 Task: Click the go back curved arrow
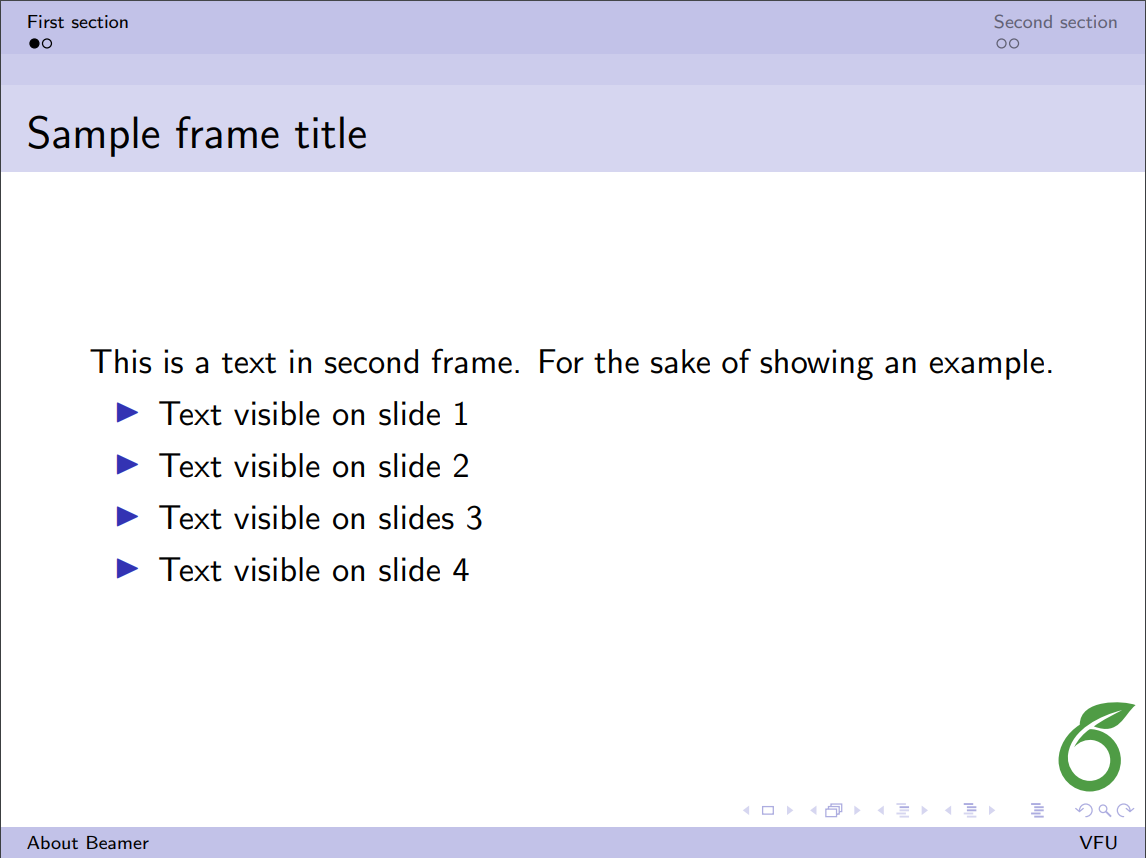pos(1083,810)
